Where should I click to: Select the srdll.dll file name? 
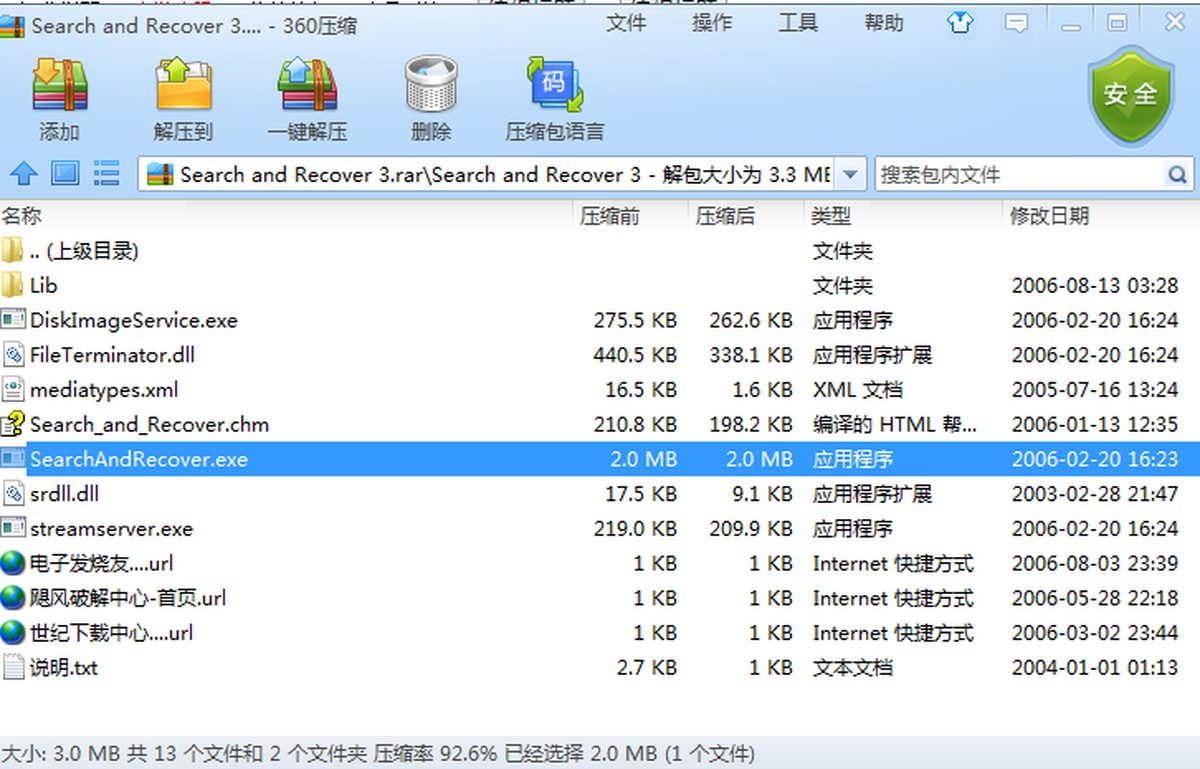pos(64,494)
